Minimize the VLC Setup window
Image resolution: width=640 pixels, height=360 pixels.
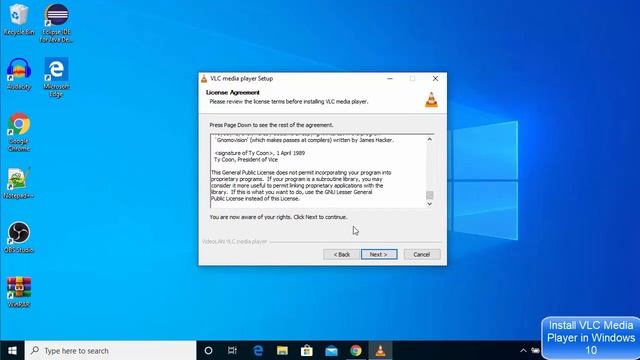click(390, 78)
